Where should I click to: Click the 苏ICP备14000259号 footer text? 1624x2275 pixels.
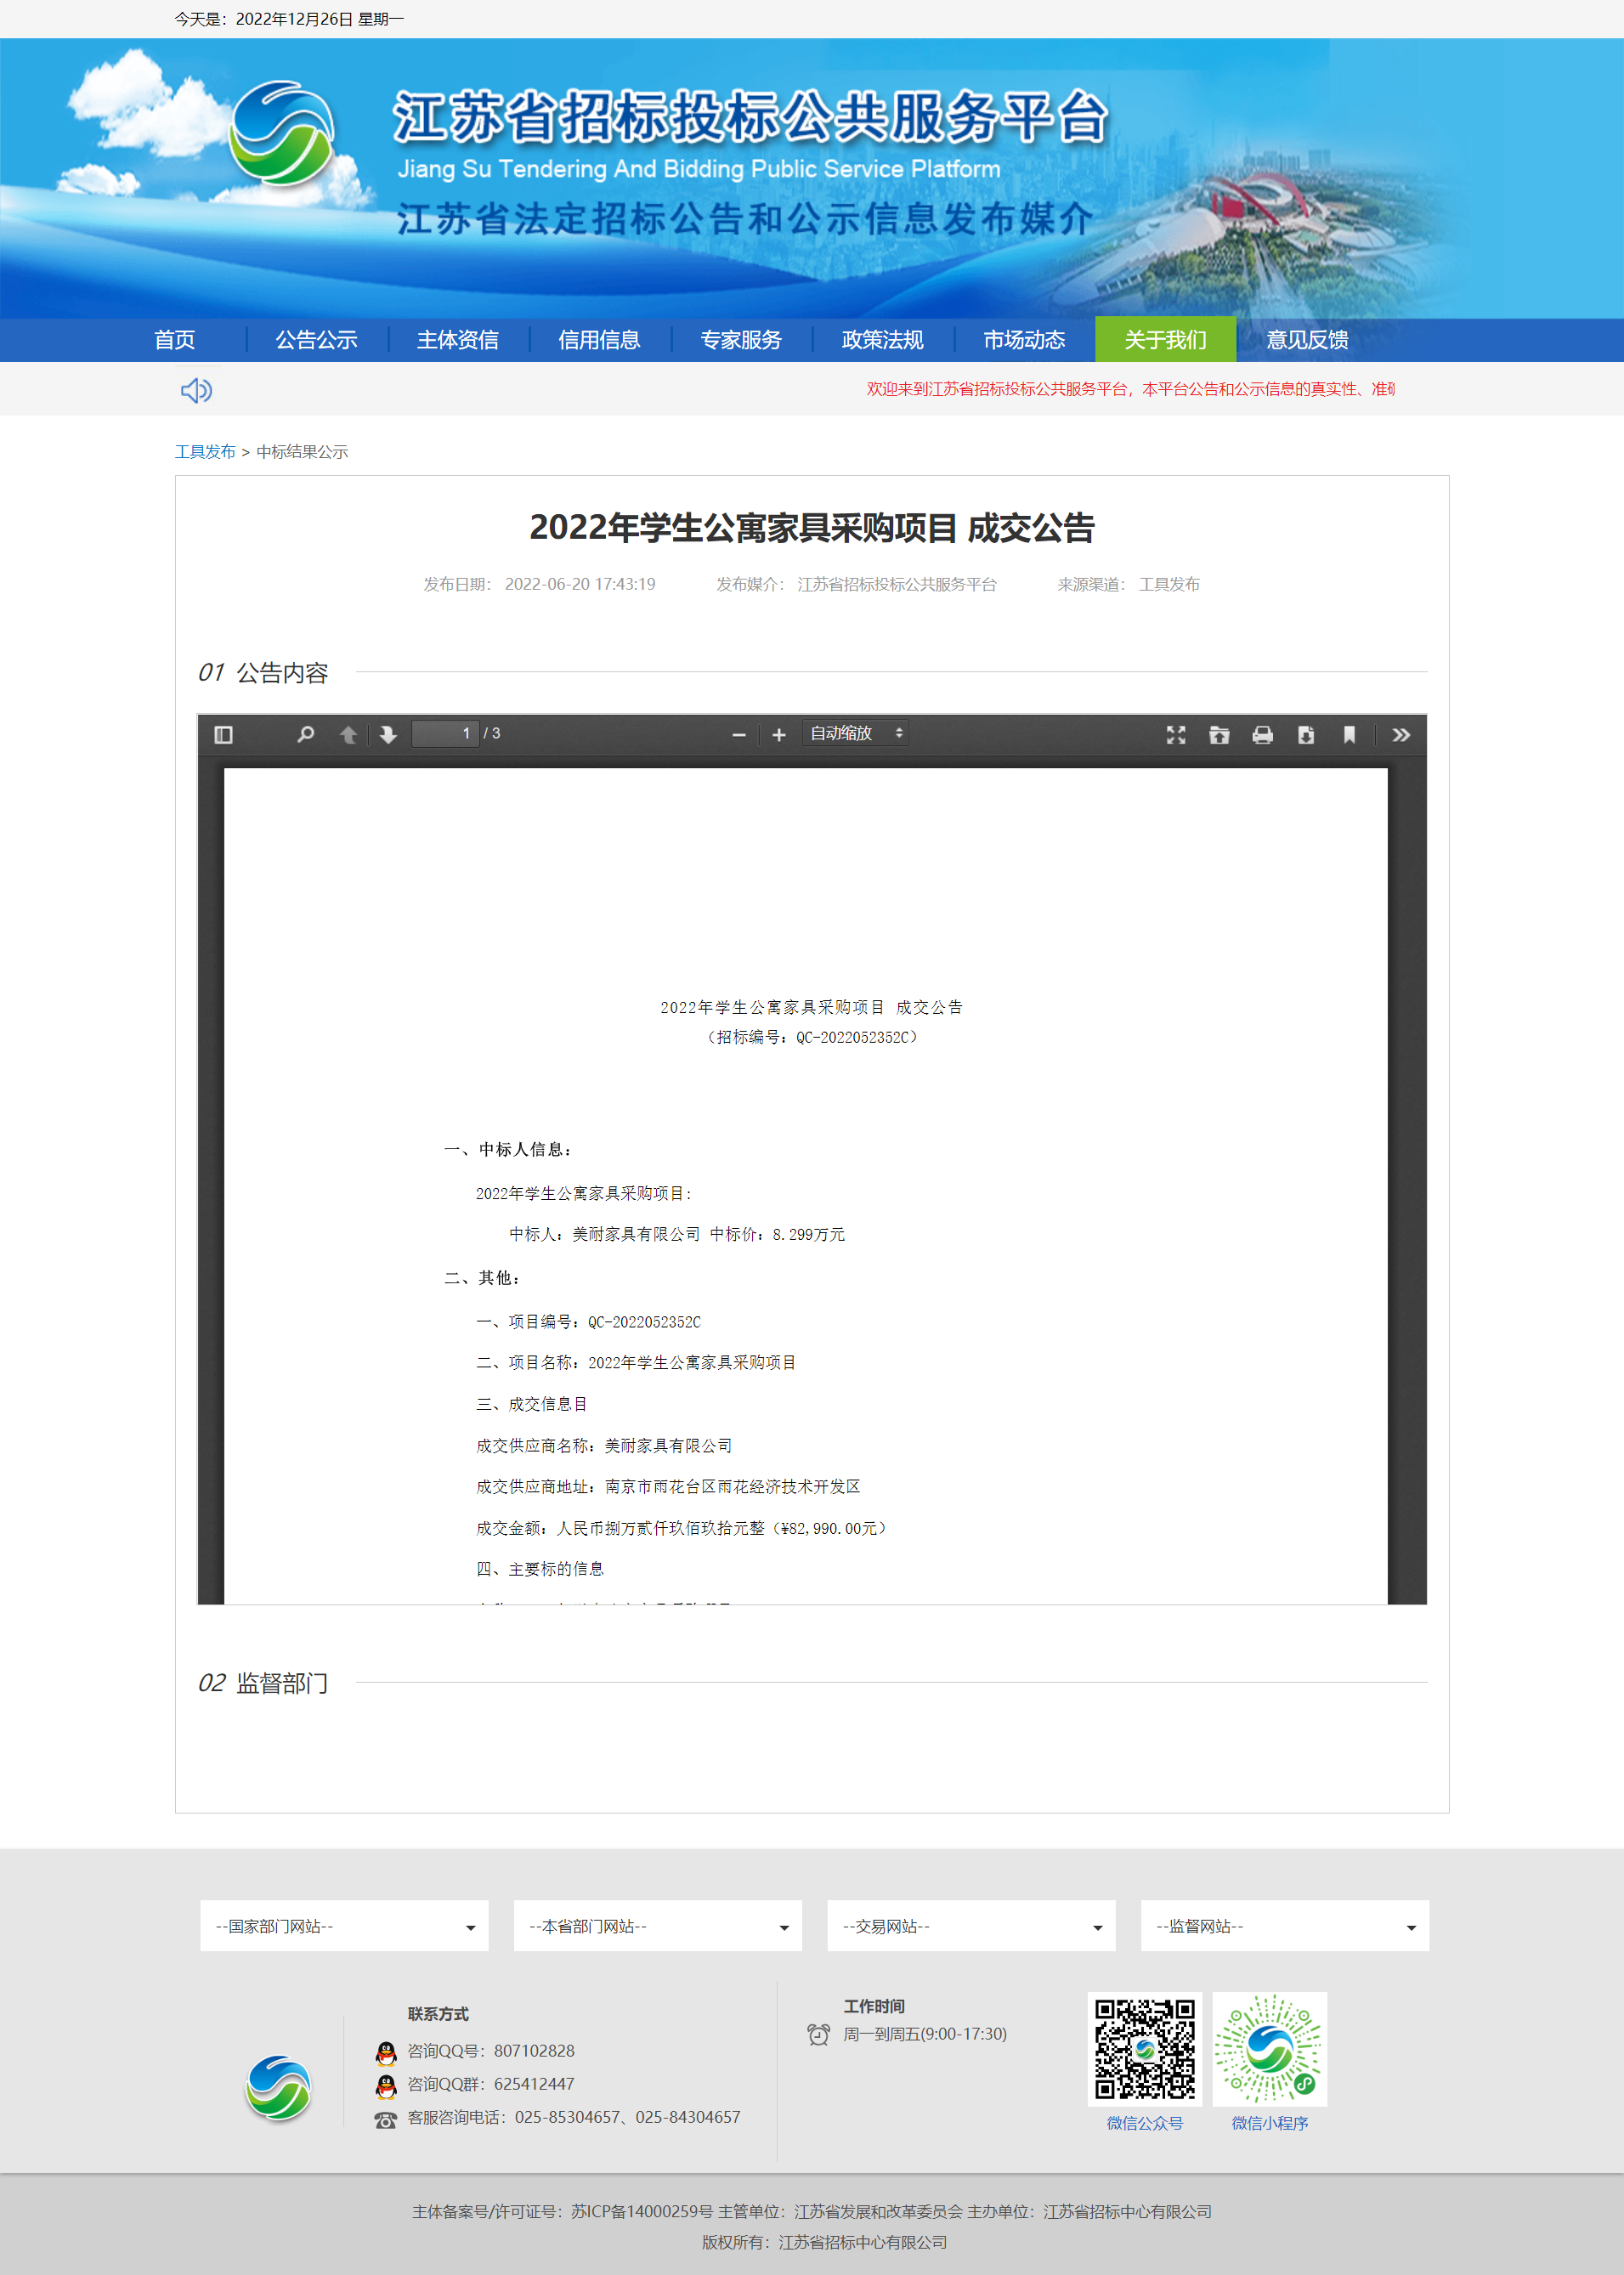(x=642, y=2211)
